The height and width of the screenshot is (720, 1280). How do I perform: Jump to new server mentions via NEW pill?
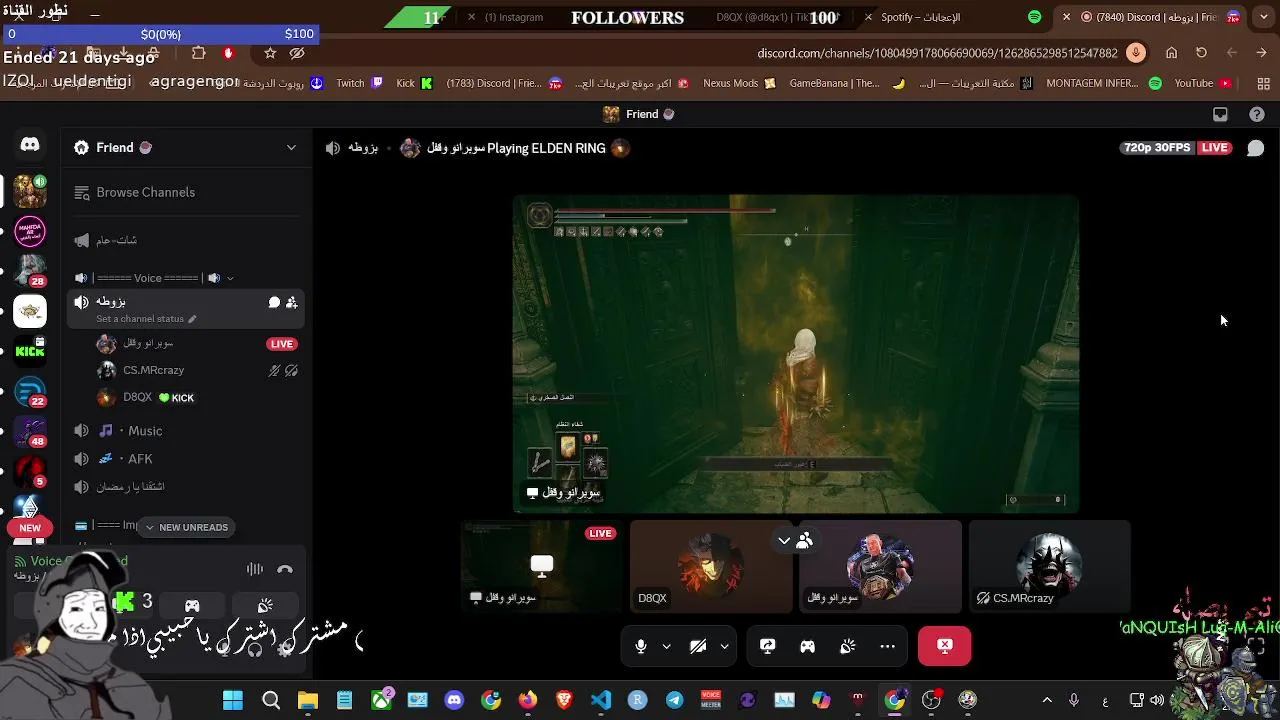point(30,528)
